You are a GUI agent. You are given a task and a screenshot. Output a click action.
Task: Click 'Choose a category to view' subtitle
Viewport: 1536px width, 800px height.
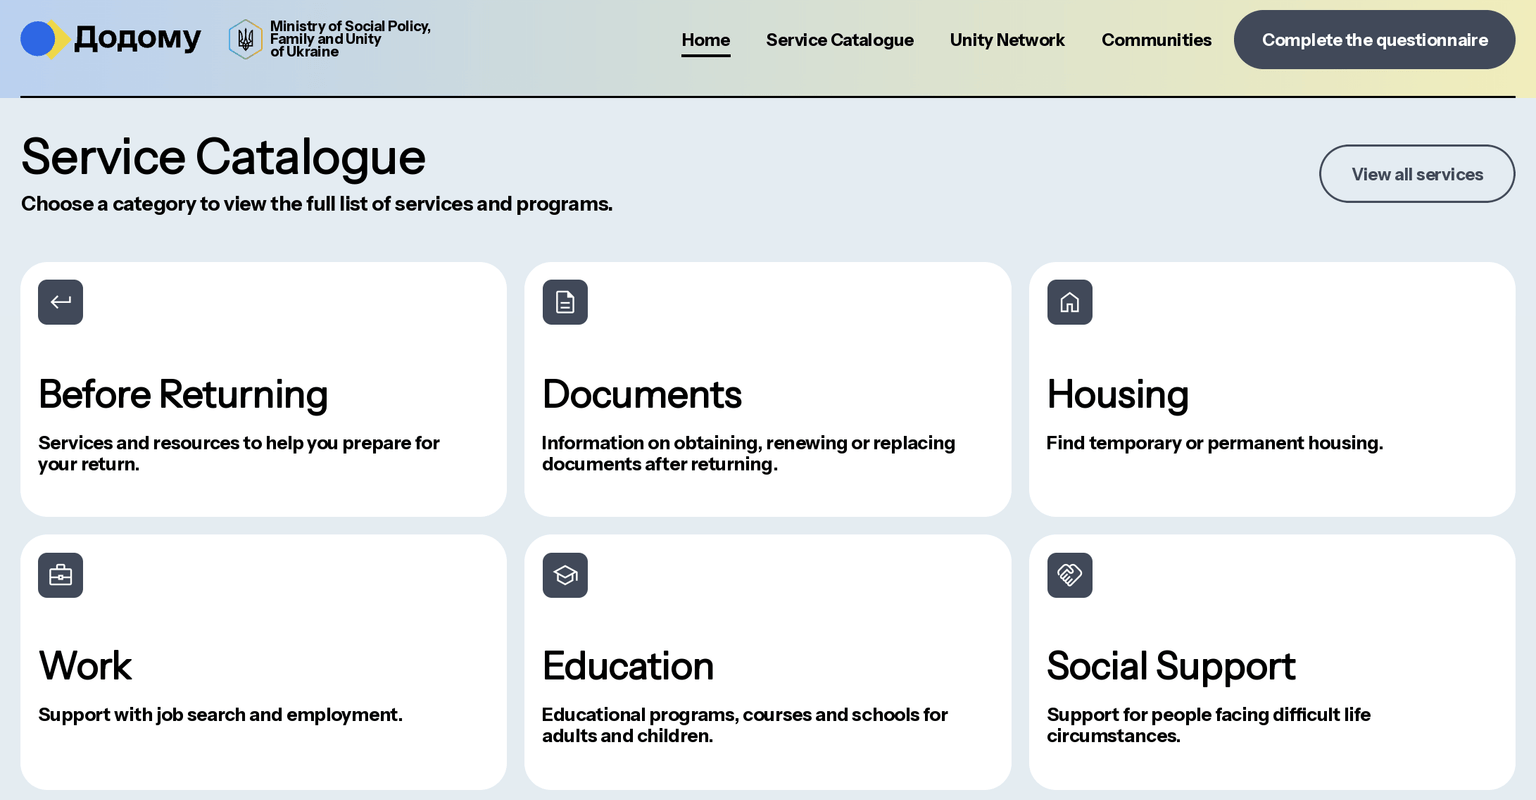317,204
